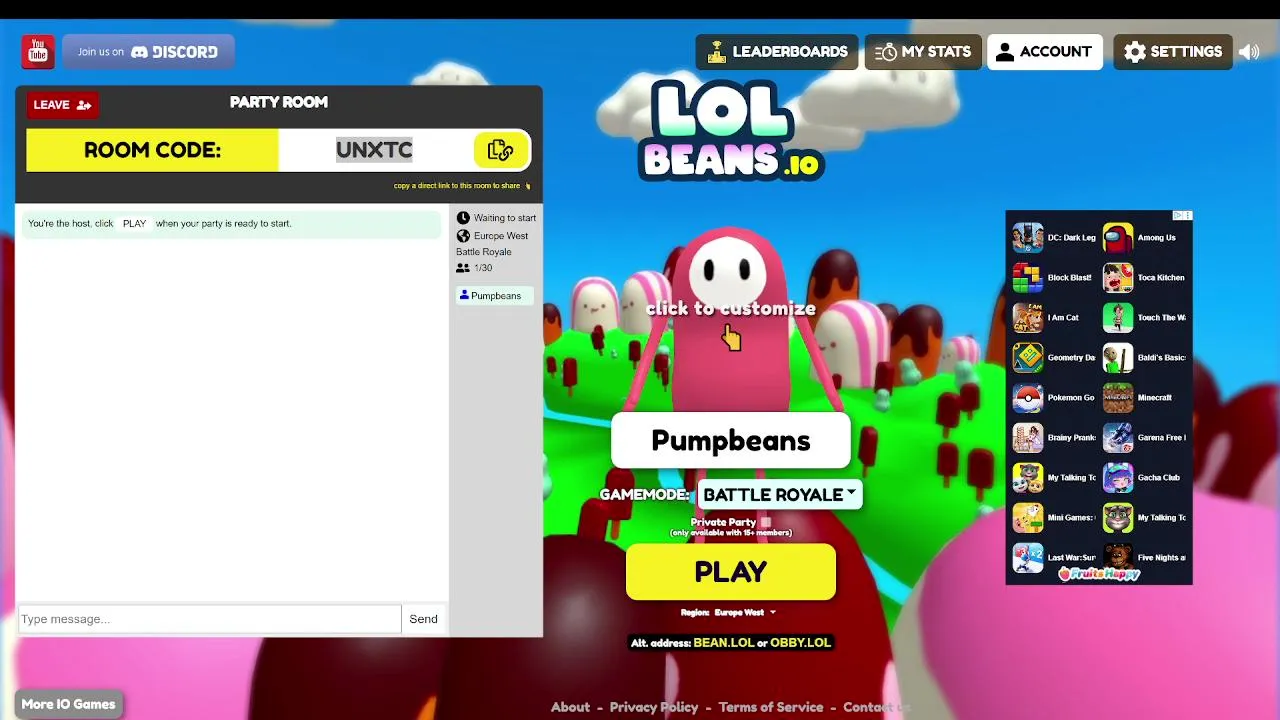The height and width of the screenshot is (720, 1280).
Task: Open the Pokemon Go ad icon
Action: tap(1027, 398)
